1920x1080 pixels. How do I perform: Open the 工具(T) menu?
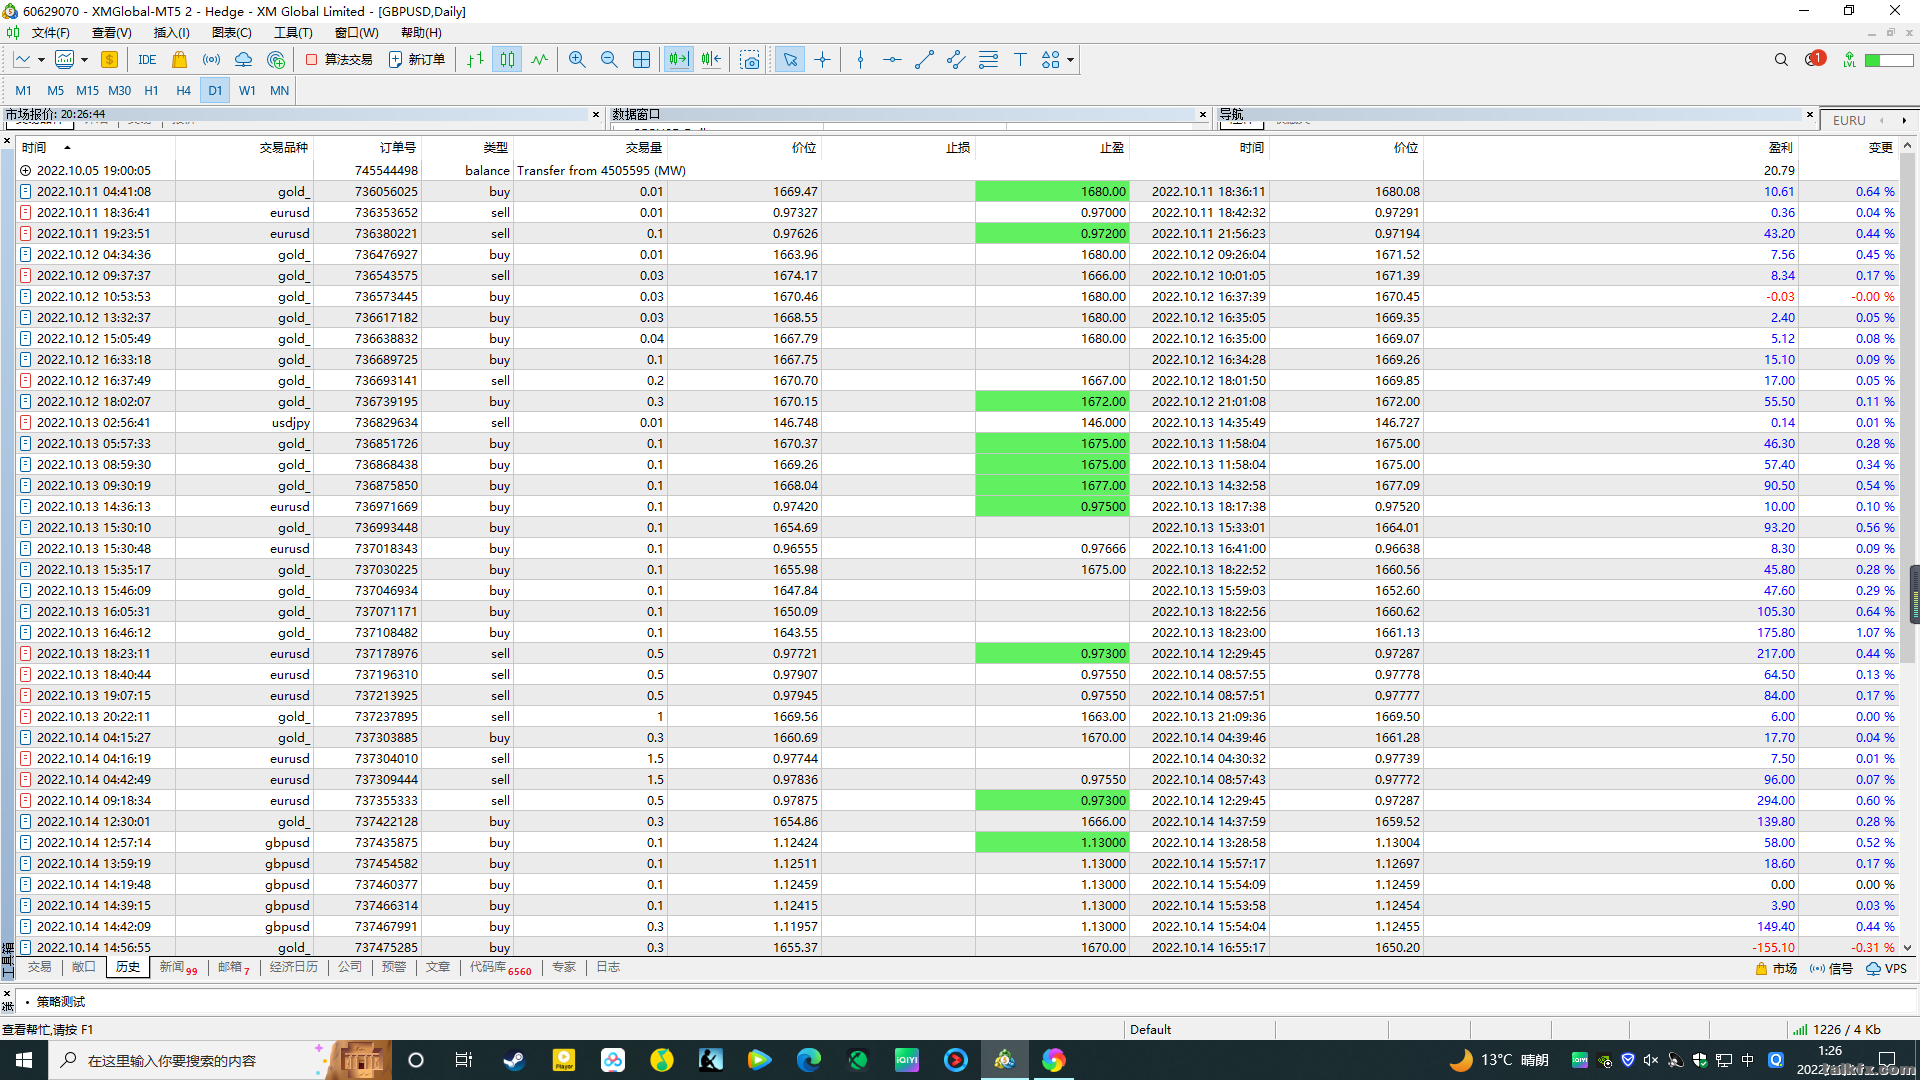(x=293, y=32)
